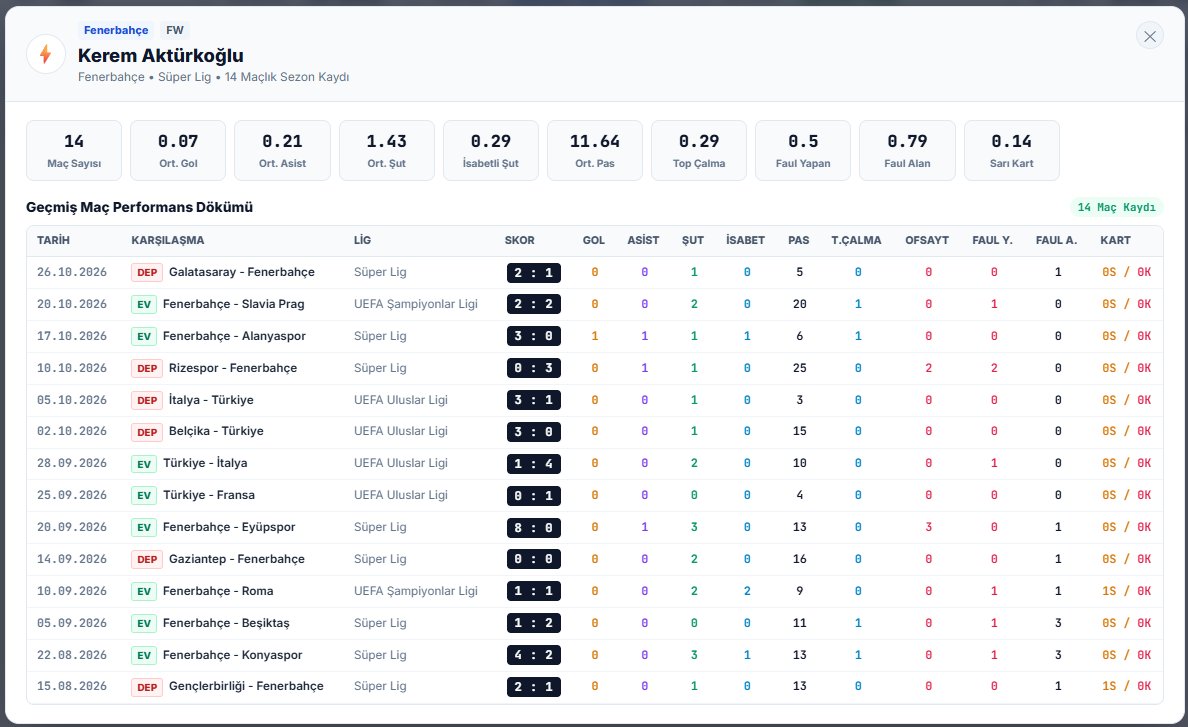Click the DEP badge for Rizespor - Fenerbahçe
This screenshot has height=727, width=1188.
pyautogui.click(x=147, y=368)
